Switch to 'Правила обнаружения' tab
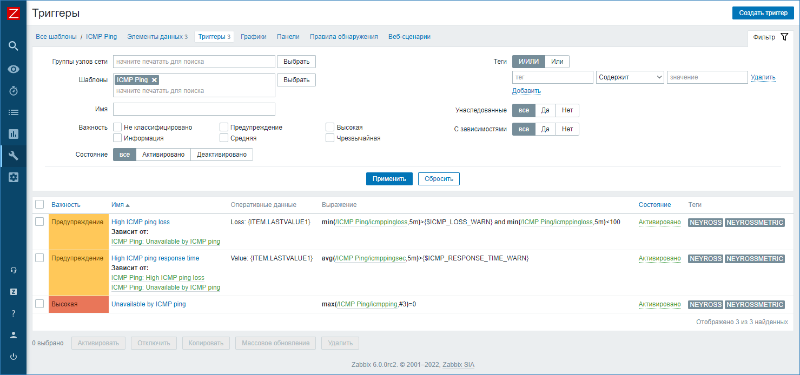 (x=344, y=37)
